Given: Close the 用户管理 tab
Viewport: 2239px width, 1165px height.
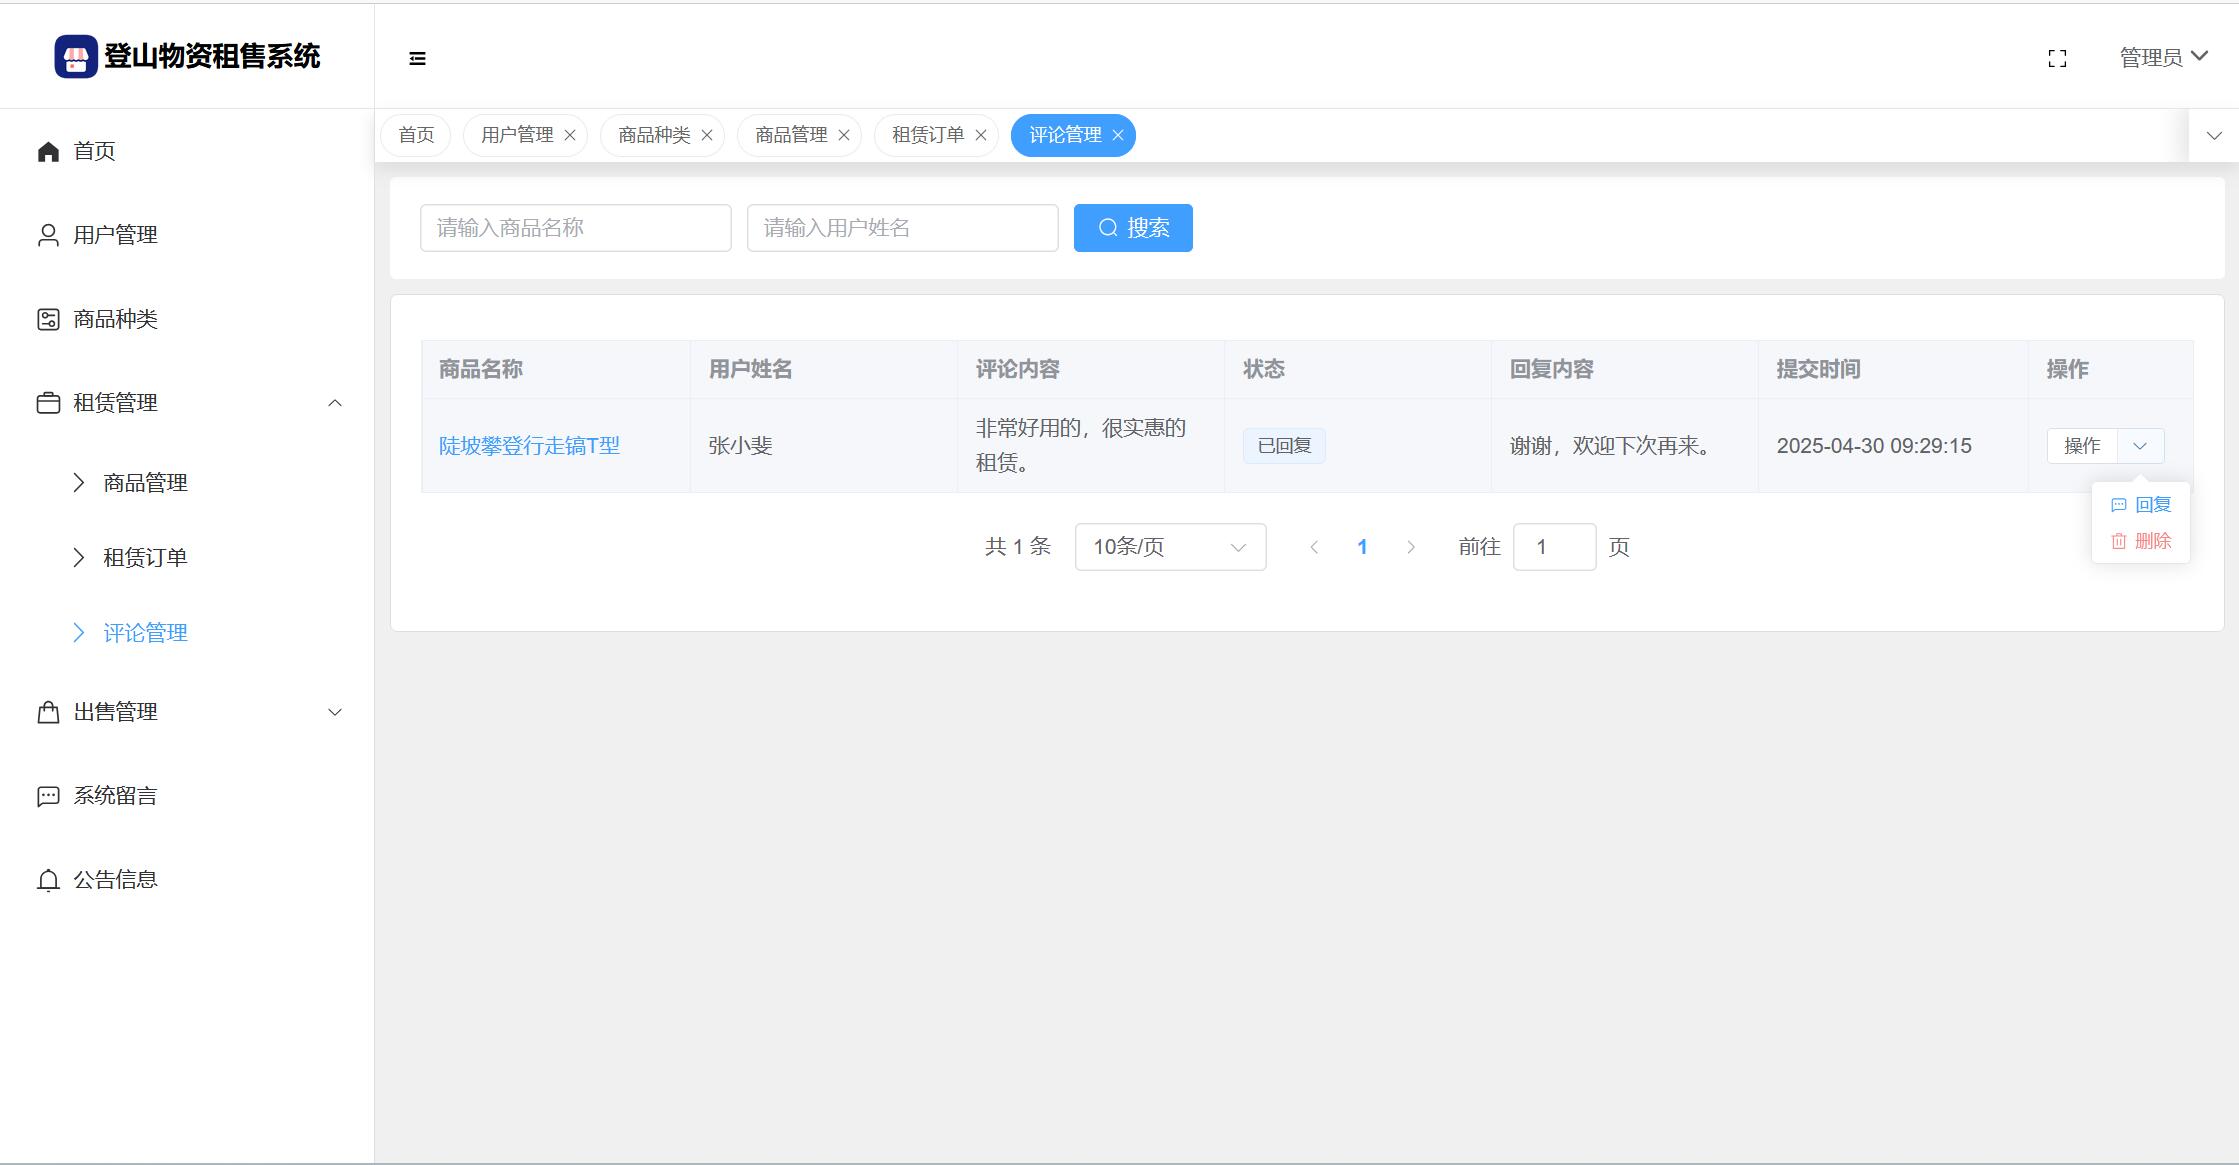Looking at the screenshot, I should pos(570,135).
